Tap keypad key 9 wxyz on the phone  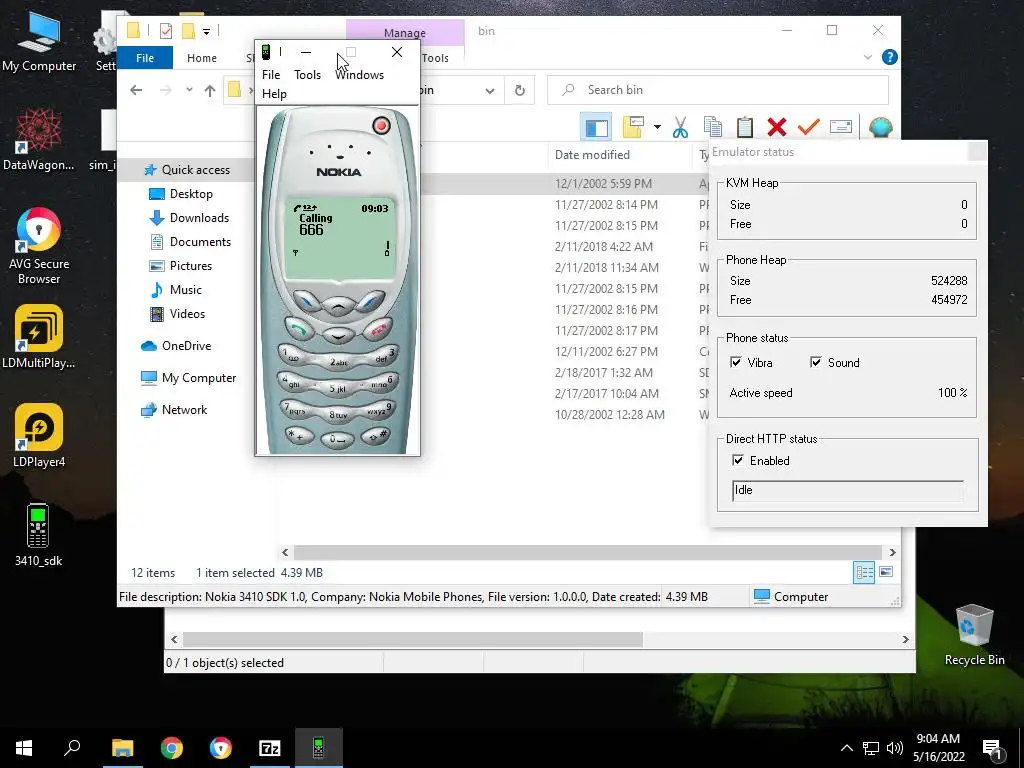[379, 410]
